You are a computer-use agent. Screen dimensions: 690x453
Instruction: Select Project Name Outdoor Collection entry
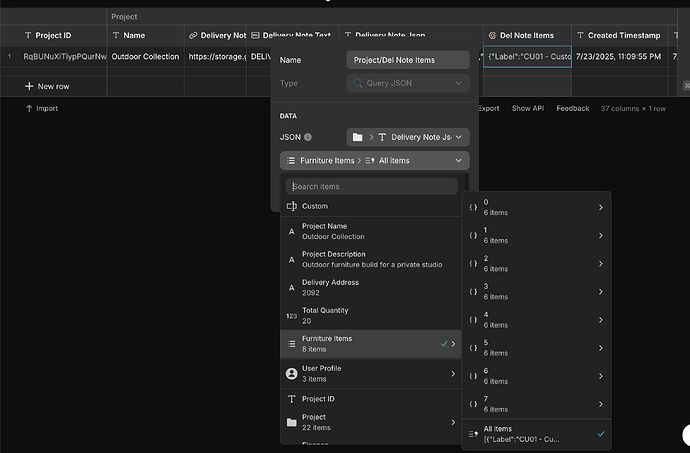371,232
